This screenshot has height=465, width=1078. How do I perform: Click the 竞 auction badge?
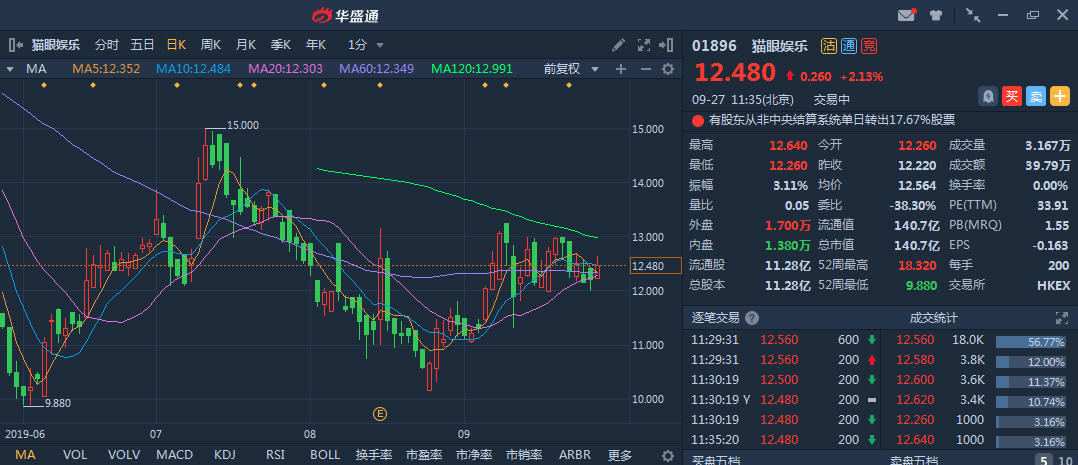click(870, 46)
